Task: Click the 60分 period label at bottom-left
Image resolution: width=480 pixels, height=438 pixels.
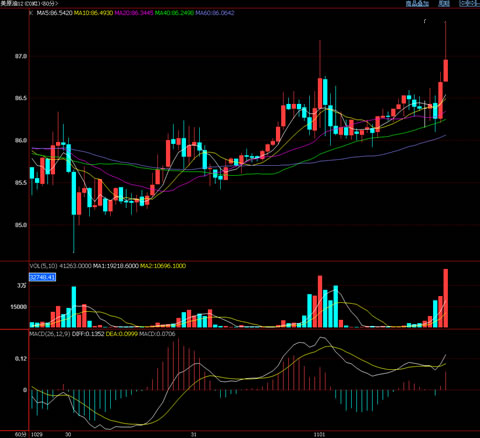Action: (21, 434)
